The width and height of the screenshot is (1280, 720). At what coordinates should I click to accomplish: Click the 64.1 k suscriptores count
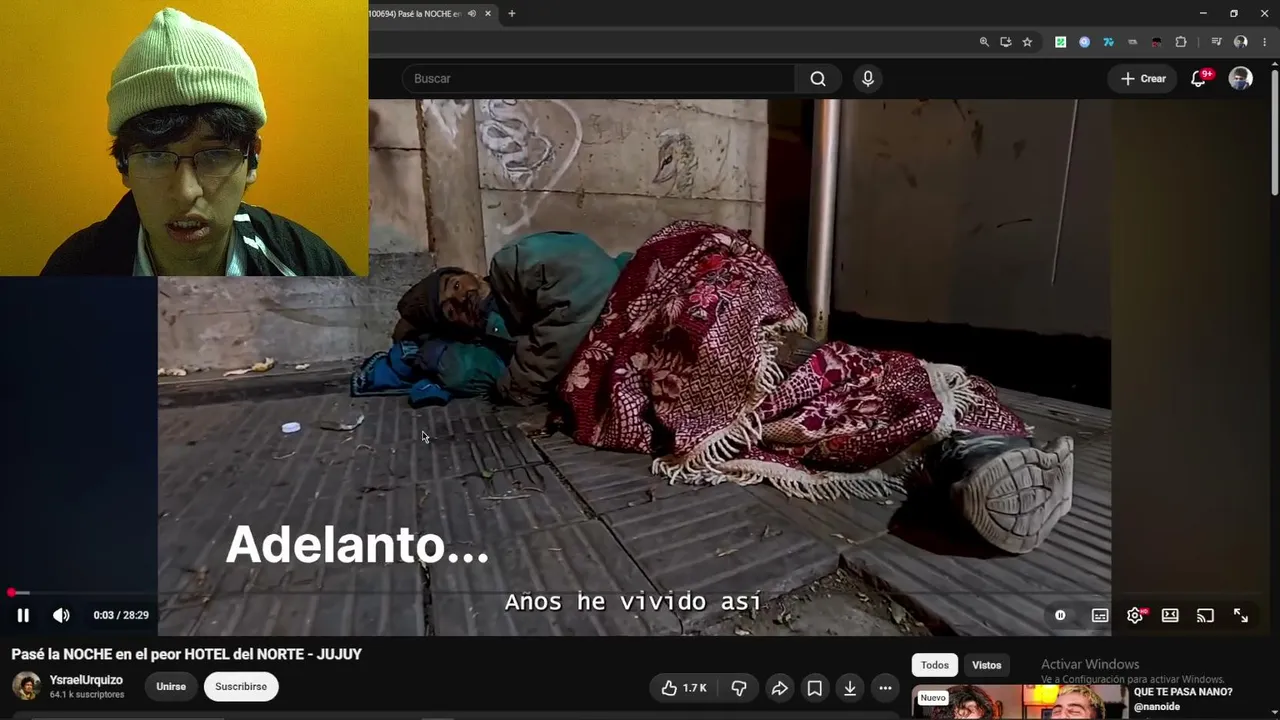[x=87, y=695]
